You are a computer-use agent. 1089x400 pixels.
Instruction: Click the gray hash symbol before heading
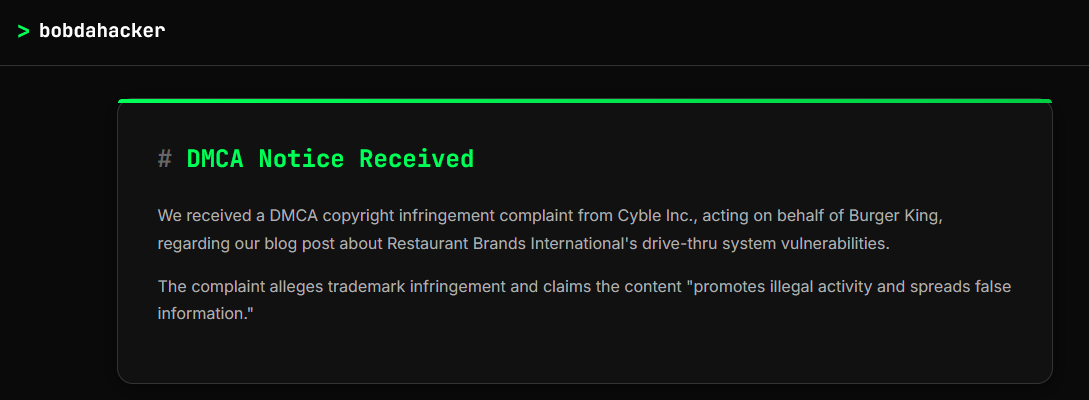(x=165, y=159)
